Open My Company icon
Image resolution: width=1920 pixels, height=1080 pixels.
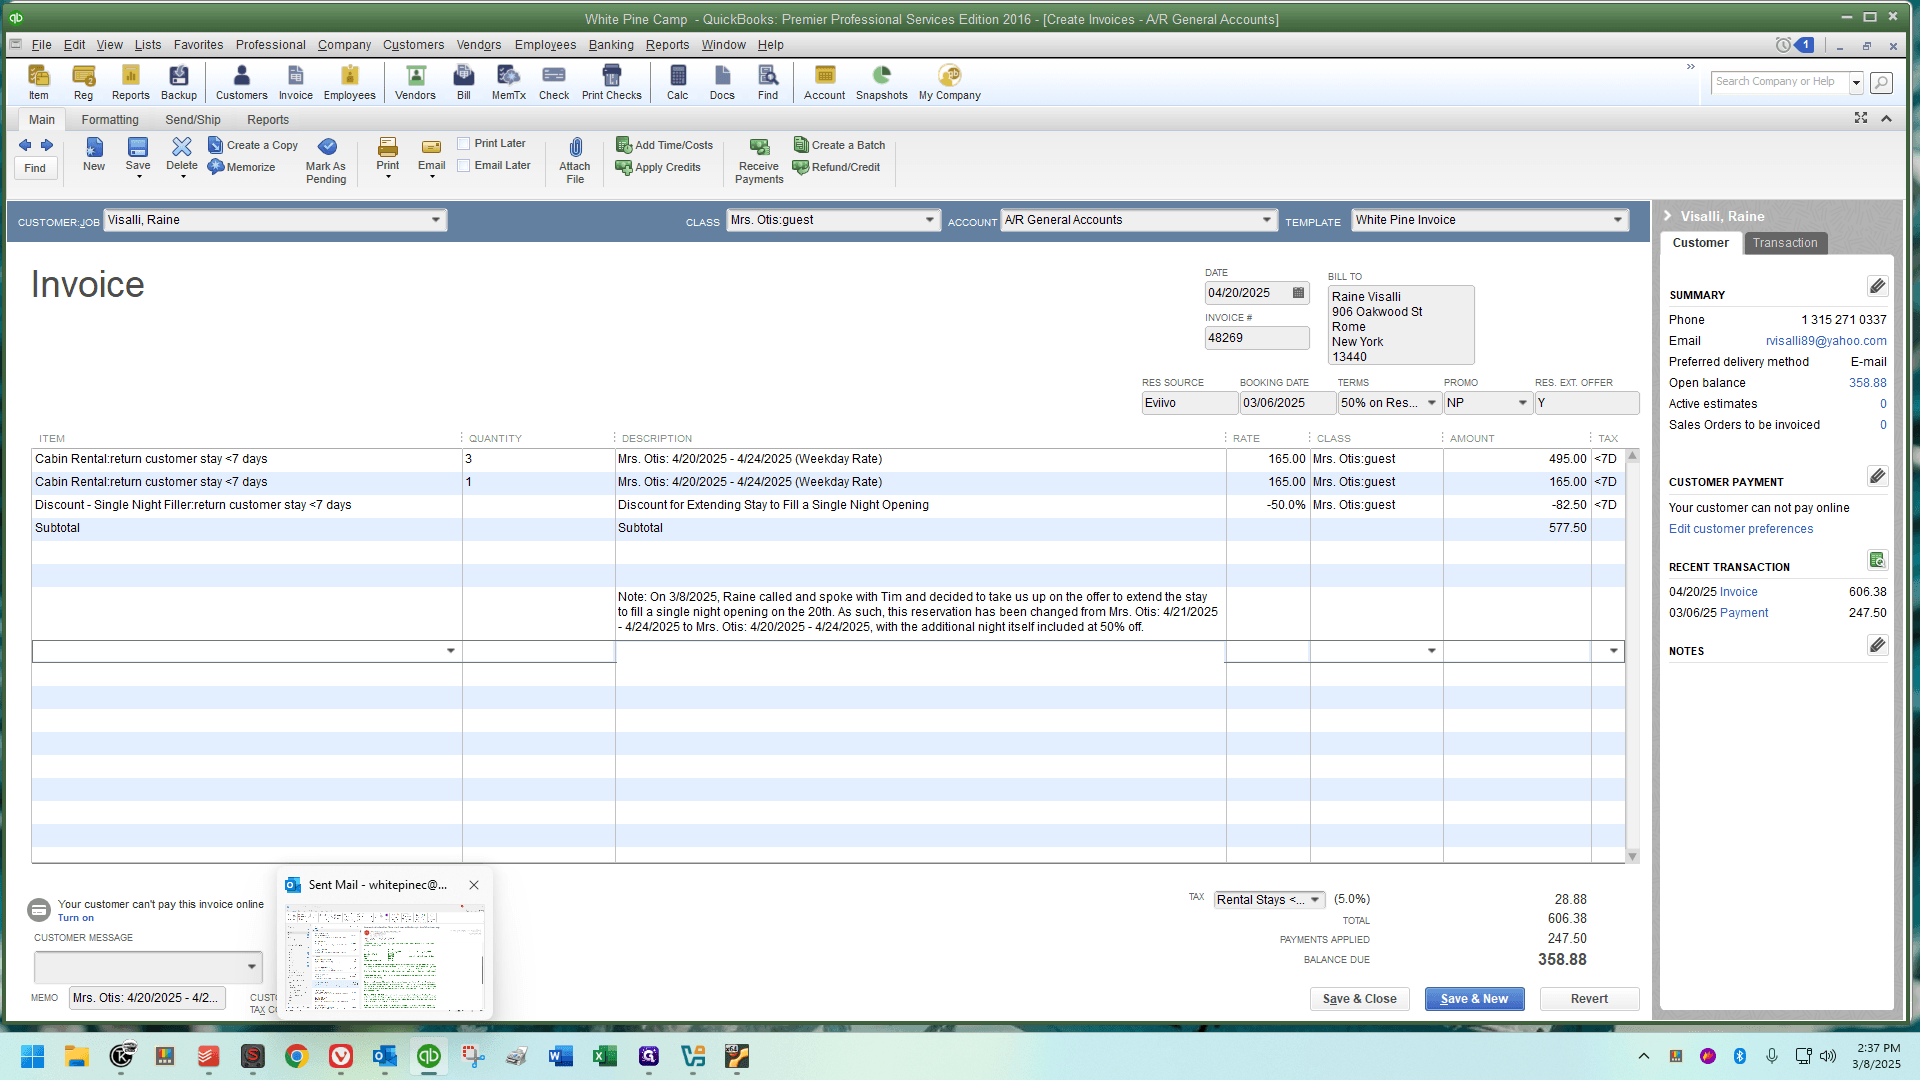pyautogui.click(x=950, y=82)
